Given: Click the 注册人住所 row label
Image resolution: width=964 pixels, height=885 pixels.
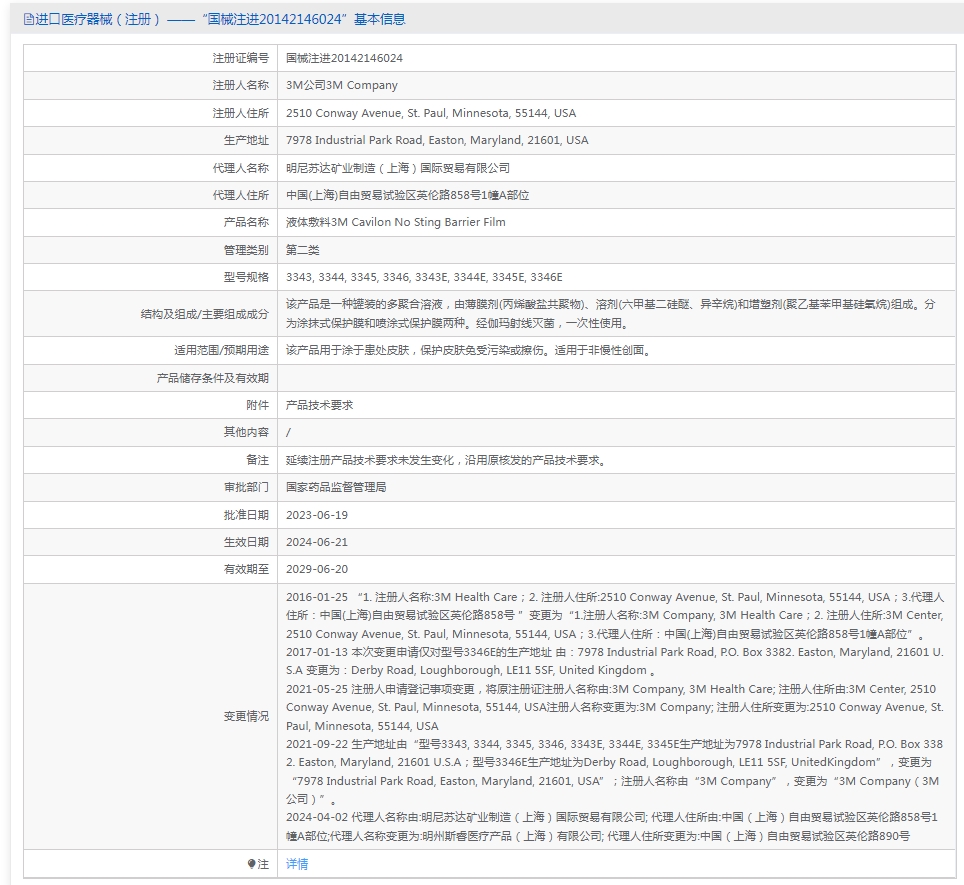Looking at the screenshot, I should (x=240, y=113).
